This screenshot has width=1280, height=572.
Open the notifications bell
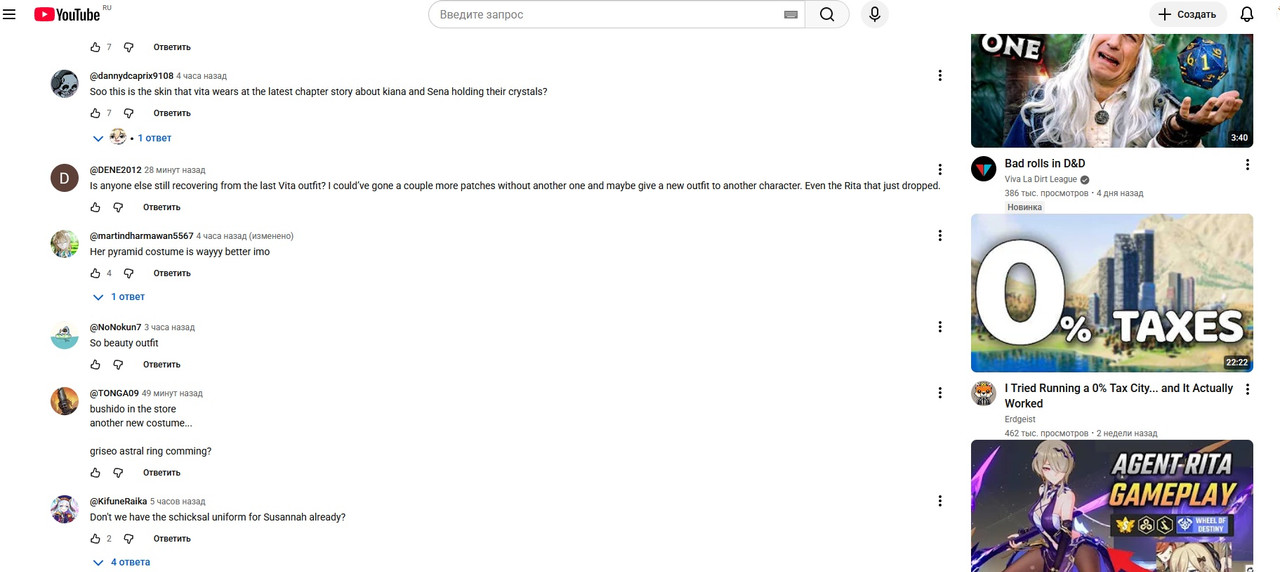tap(1247, 14)
